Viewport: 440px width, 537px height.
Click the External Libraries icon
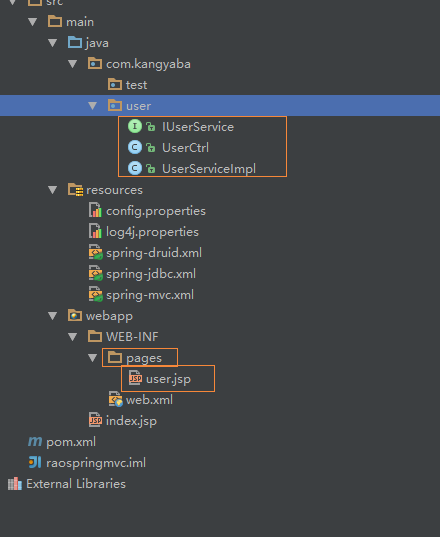click(15, 484)
